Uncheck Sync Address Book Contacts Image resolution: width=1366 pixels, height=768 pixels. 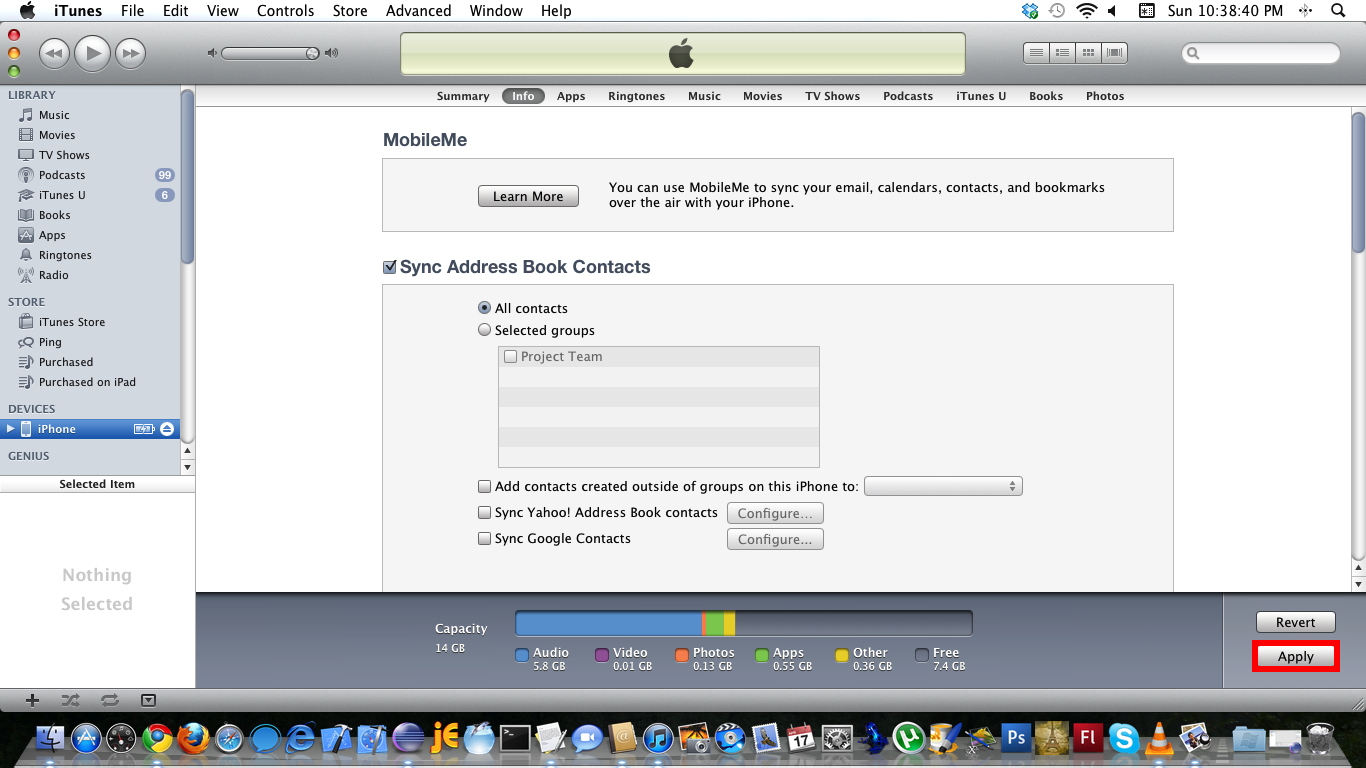[390, 267]
